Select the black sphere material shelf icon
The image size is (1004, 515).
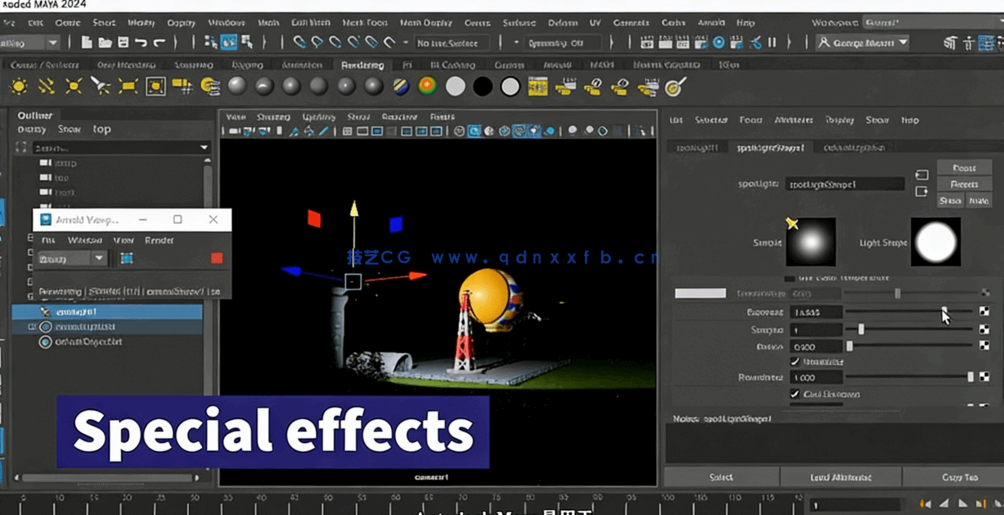482,88
